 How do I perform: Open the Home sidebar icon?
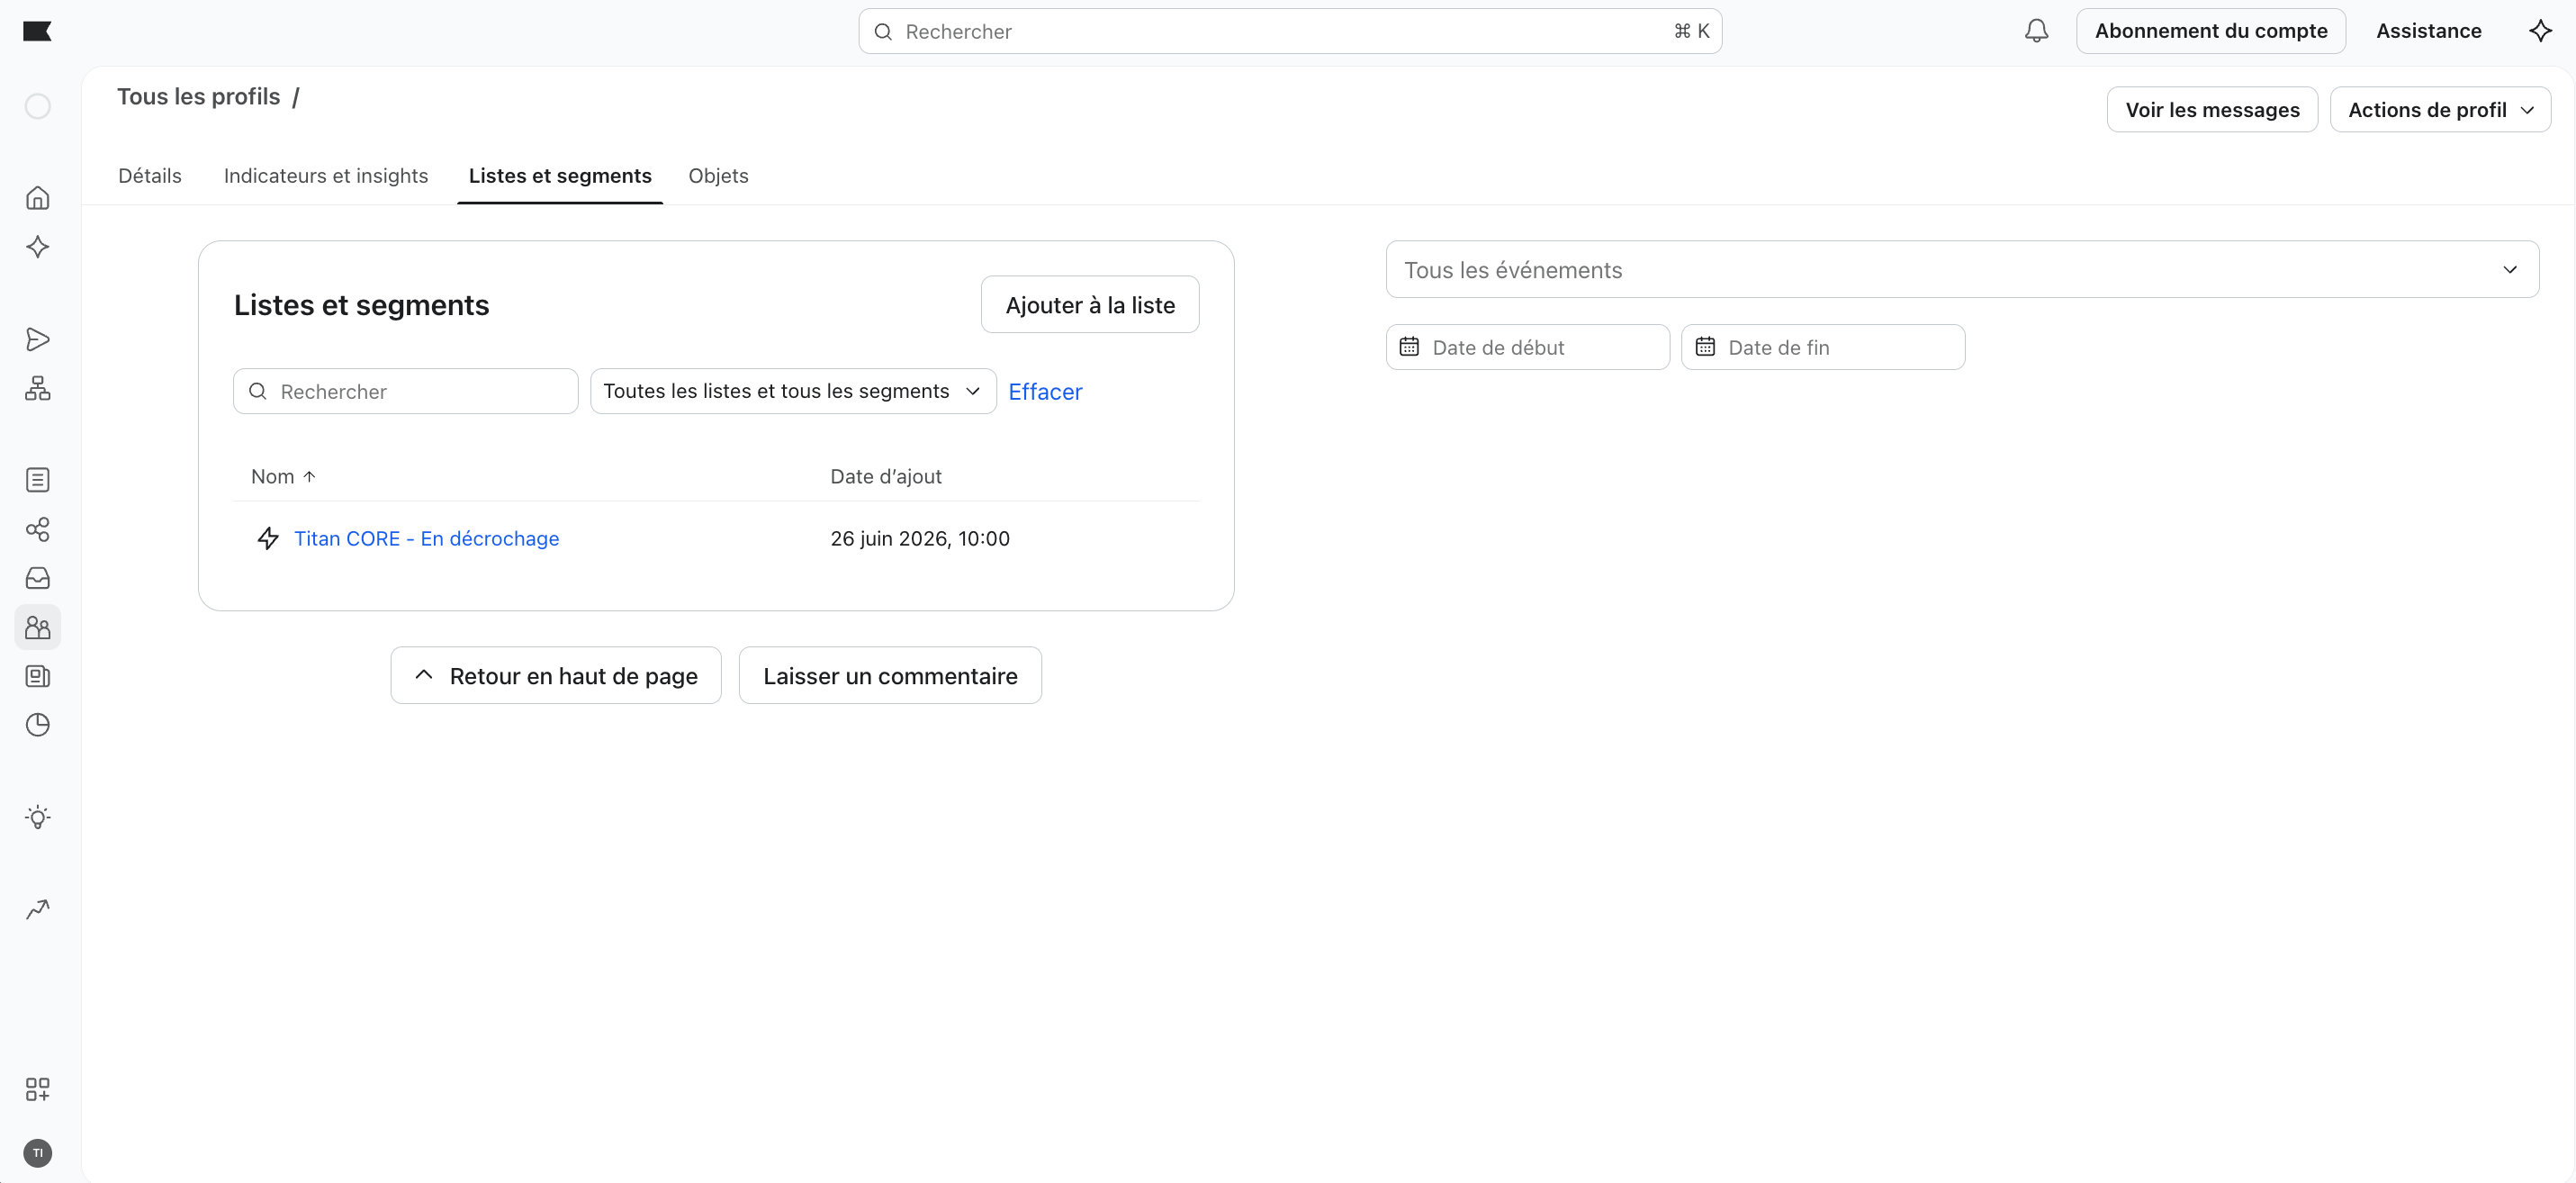click(x=38, y=198)
